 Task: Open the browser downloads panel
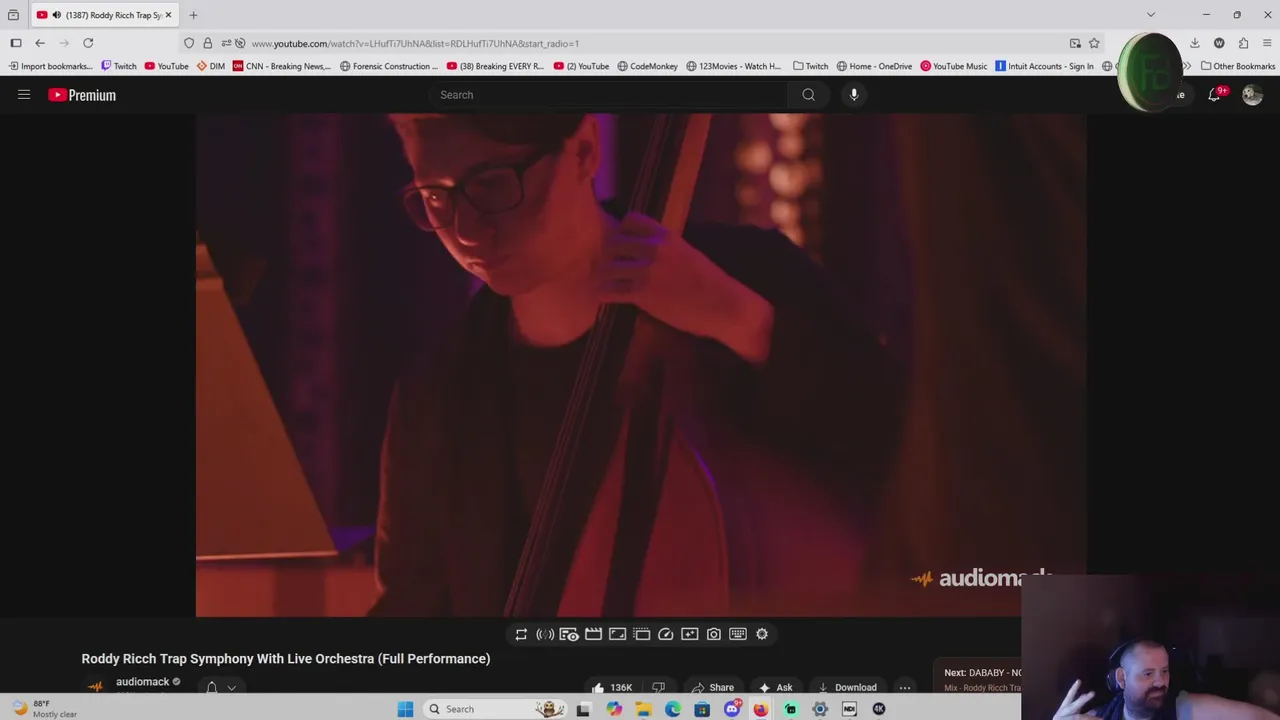click(1194, 43)
